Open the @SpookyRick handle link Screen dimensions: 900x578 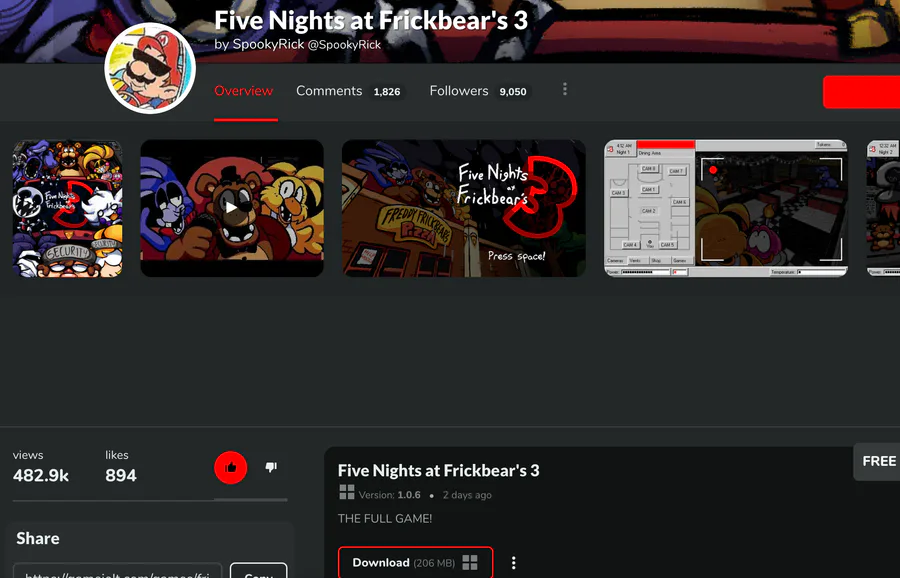pos(344,45)
